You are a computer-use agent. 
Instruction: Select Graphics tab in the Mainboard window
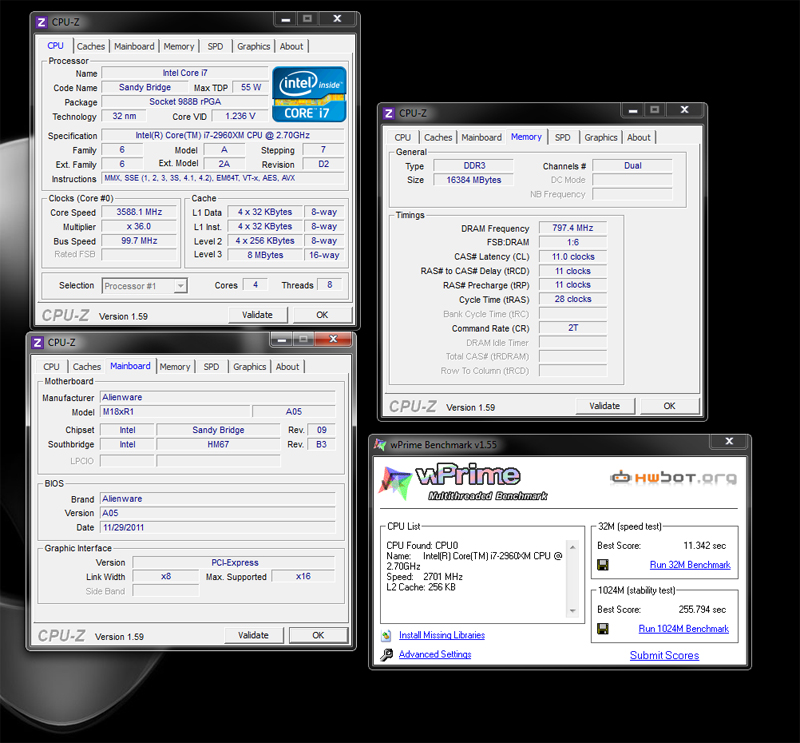pos(249,367)
